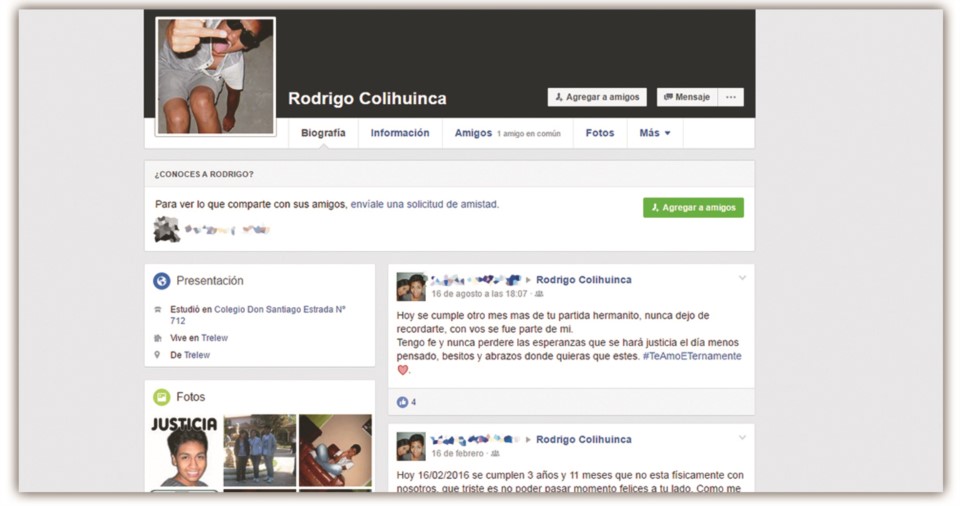Click the Mensaje button
The width and height of the screenshot is (960, 506).
pos(687,97)
